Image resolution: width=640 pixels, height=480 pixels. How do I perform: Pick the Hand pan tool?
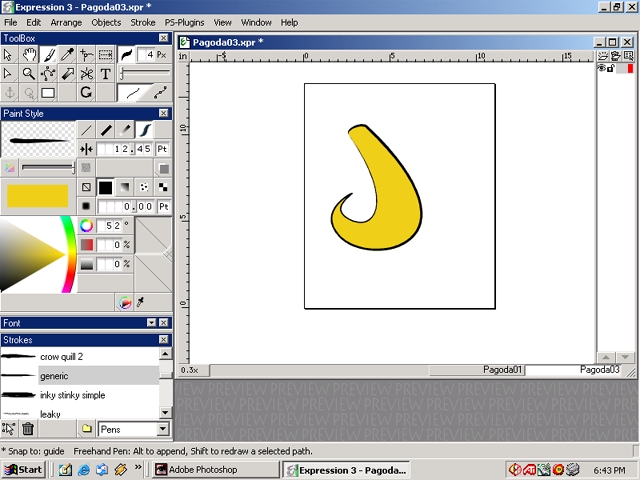pos(29,54)
